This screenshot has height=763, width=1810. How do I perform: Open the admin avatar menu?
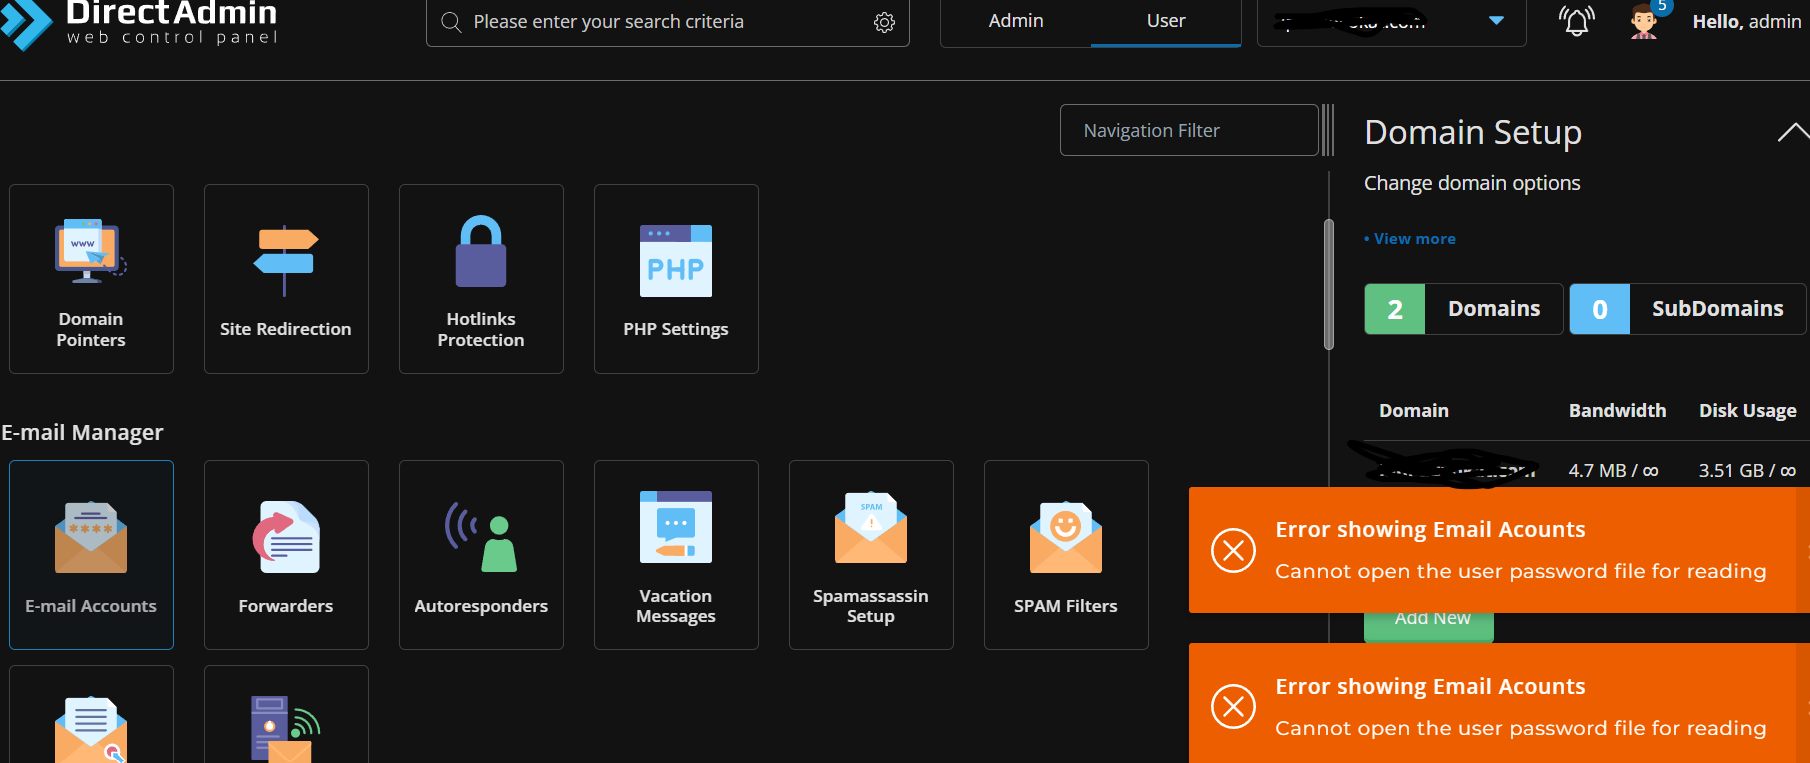pos(1644,21)
